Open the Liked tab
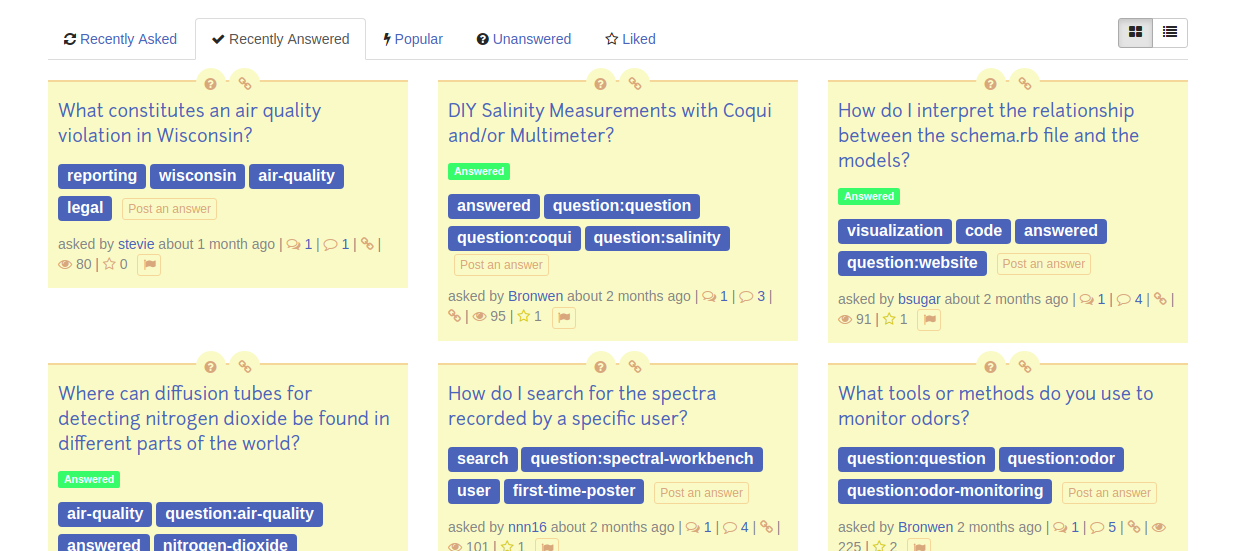 (630, 39)
